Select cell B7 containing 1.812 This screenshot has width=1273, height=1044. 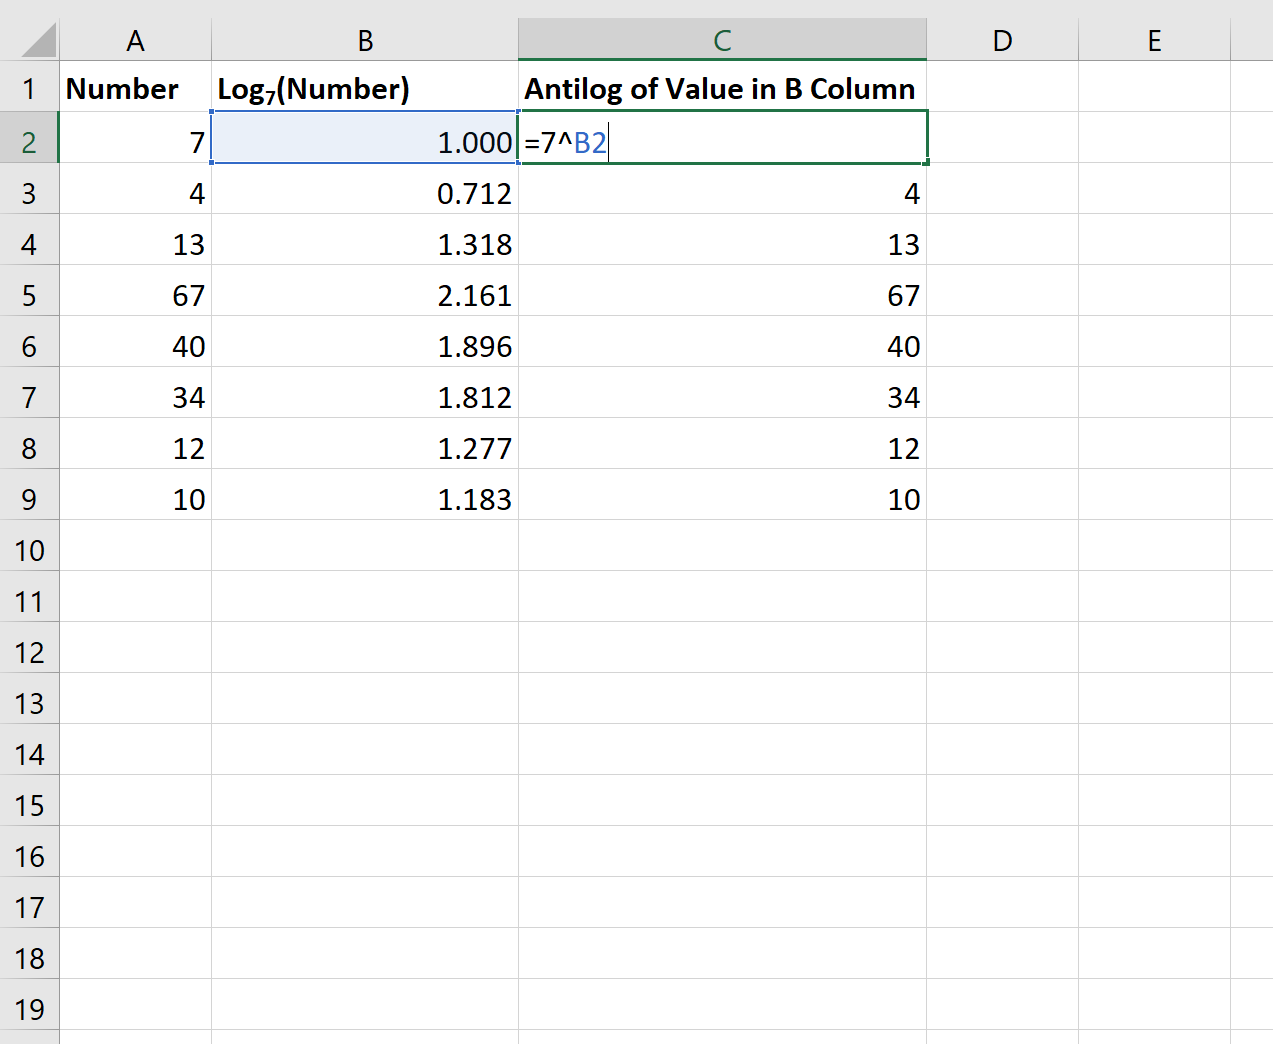tap(365, 396)
